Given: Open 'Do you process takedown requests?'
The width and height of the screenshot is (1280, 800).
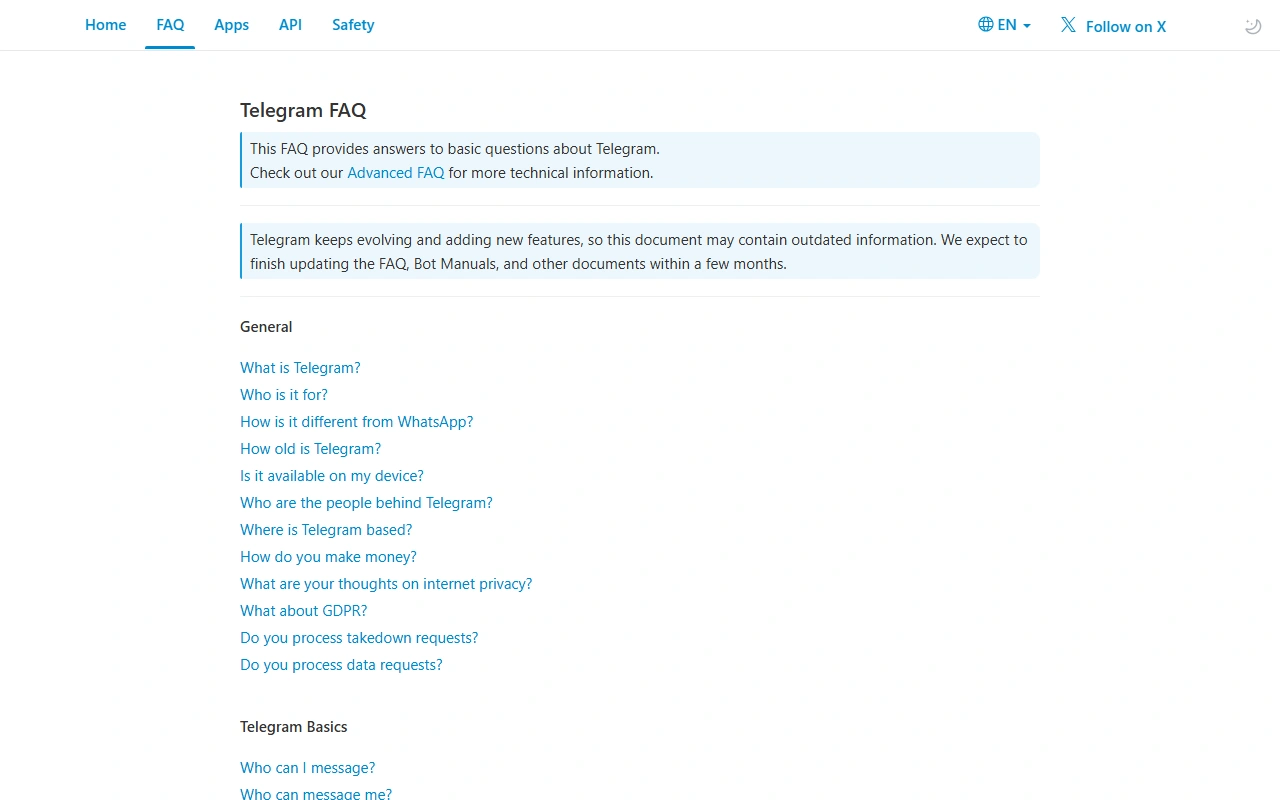Looking at the screenshot, I should (x=359, y=638).
